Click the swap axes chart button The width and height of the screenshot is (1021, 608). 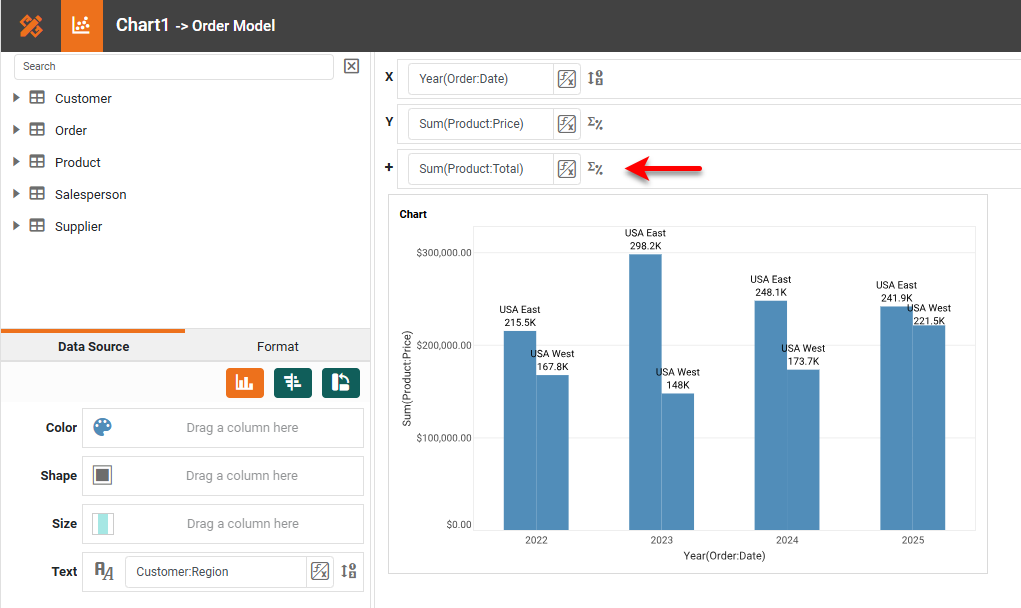[x=341, y=382]
